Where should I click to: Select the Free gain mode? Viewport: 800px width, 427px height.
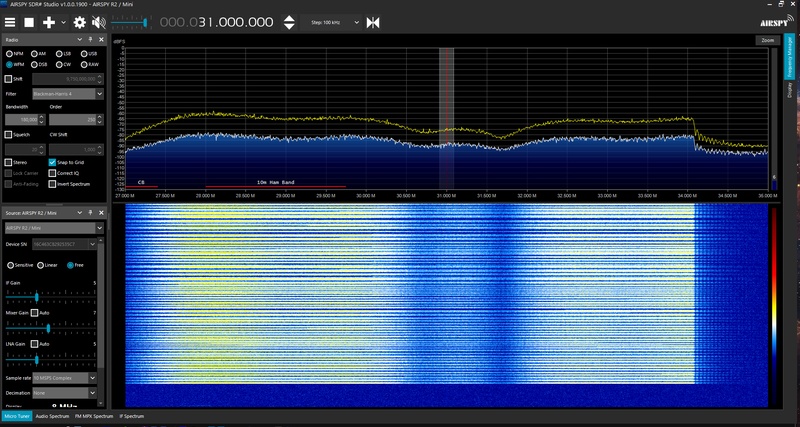pos(75,265)
